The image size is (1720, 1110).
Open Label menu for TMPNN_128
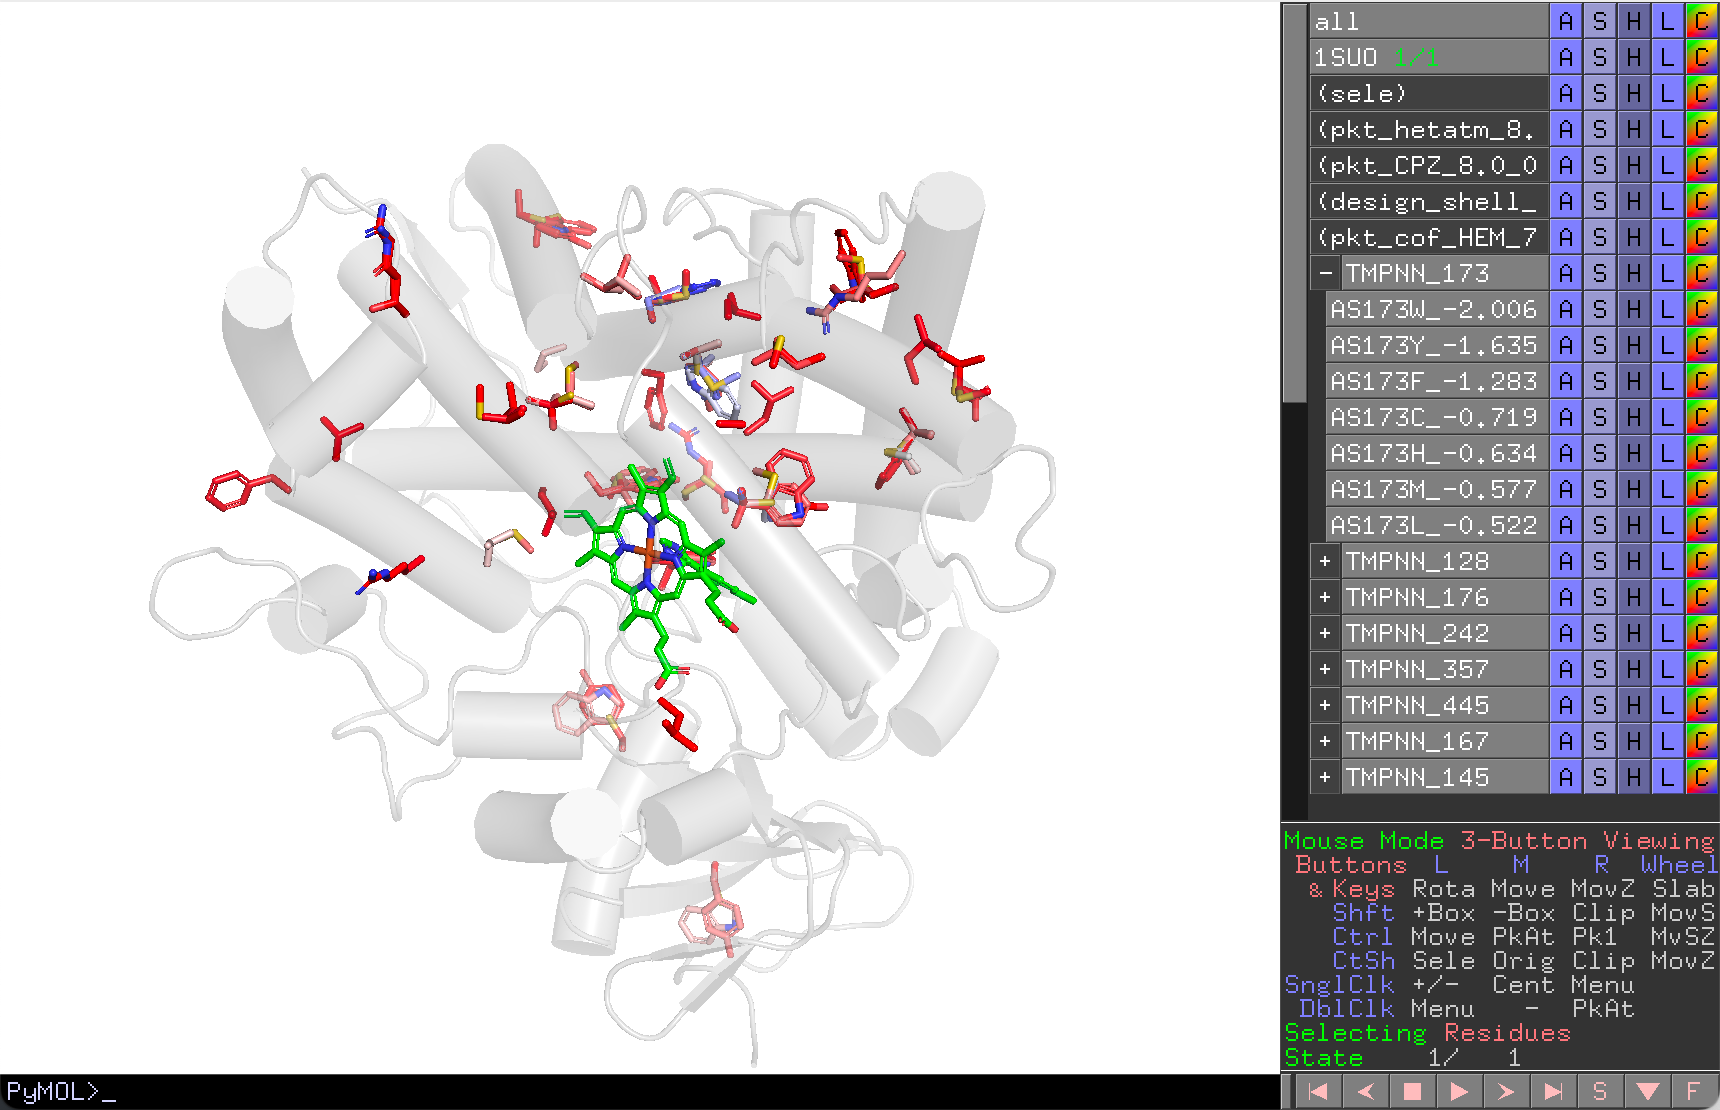coord(1667,561)
